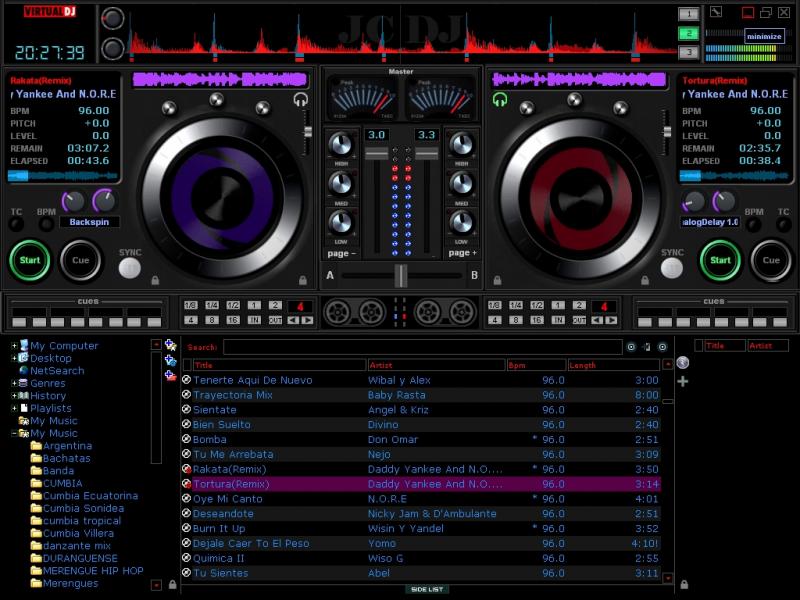Click SIDE LIST button at bottom
The width and height of the screenshot is (800, 600).
pyautogui.click(x=427, y=589)
